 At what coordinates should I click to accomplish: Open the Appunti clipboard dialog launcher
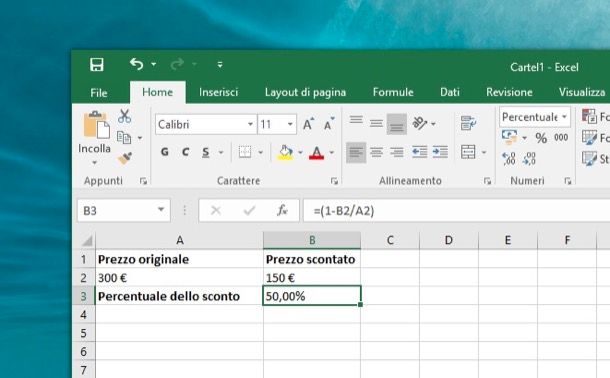(143, 181)
